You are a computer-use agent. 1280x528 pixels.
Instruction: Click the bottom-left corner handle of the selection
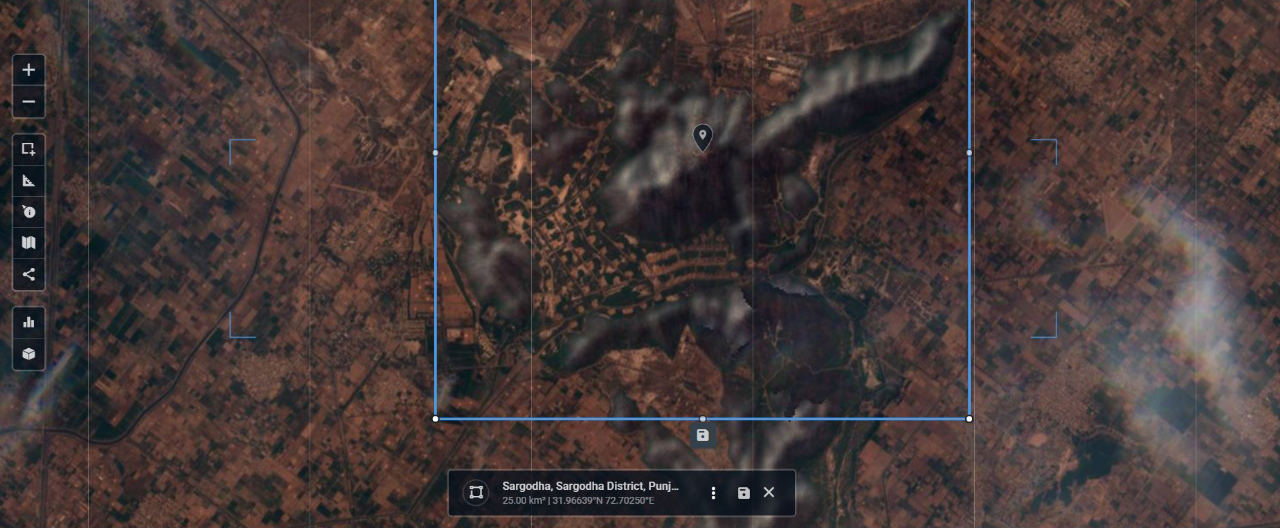pos(435,419)
